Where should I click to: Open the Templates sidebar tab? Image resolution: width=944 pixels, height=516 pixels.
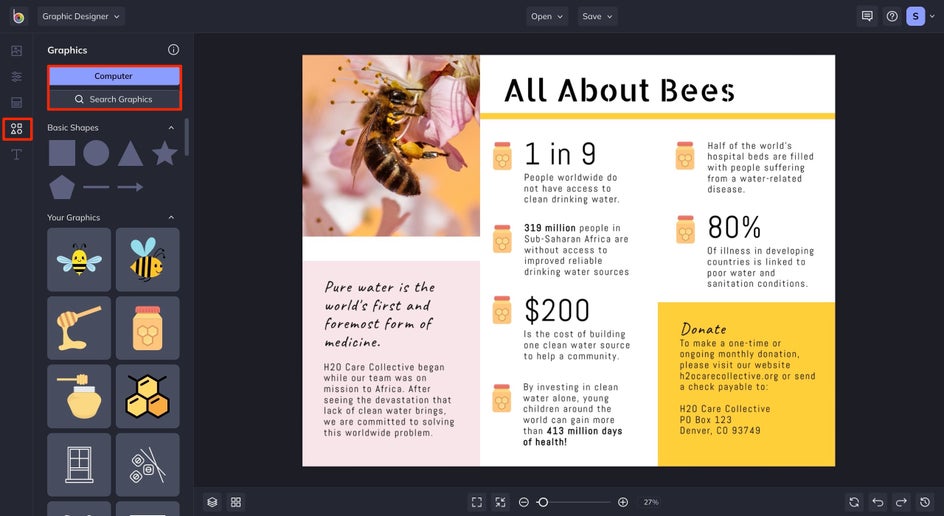click(x=17, y=102)
